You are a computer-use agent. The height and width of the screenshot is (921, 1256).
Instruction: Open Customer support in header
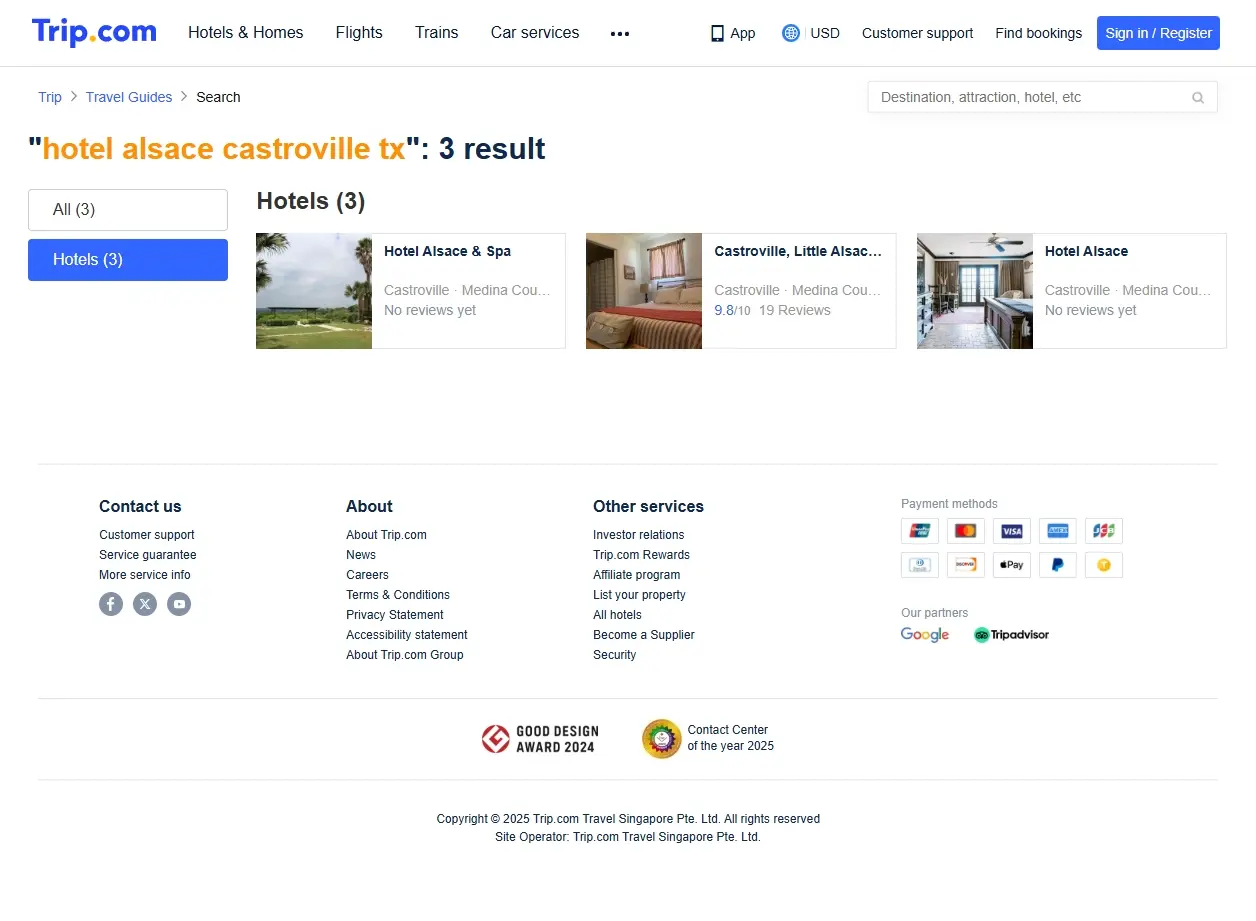[917, 33]
